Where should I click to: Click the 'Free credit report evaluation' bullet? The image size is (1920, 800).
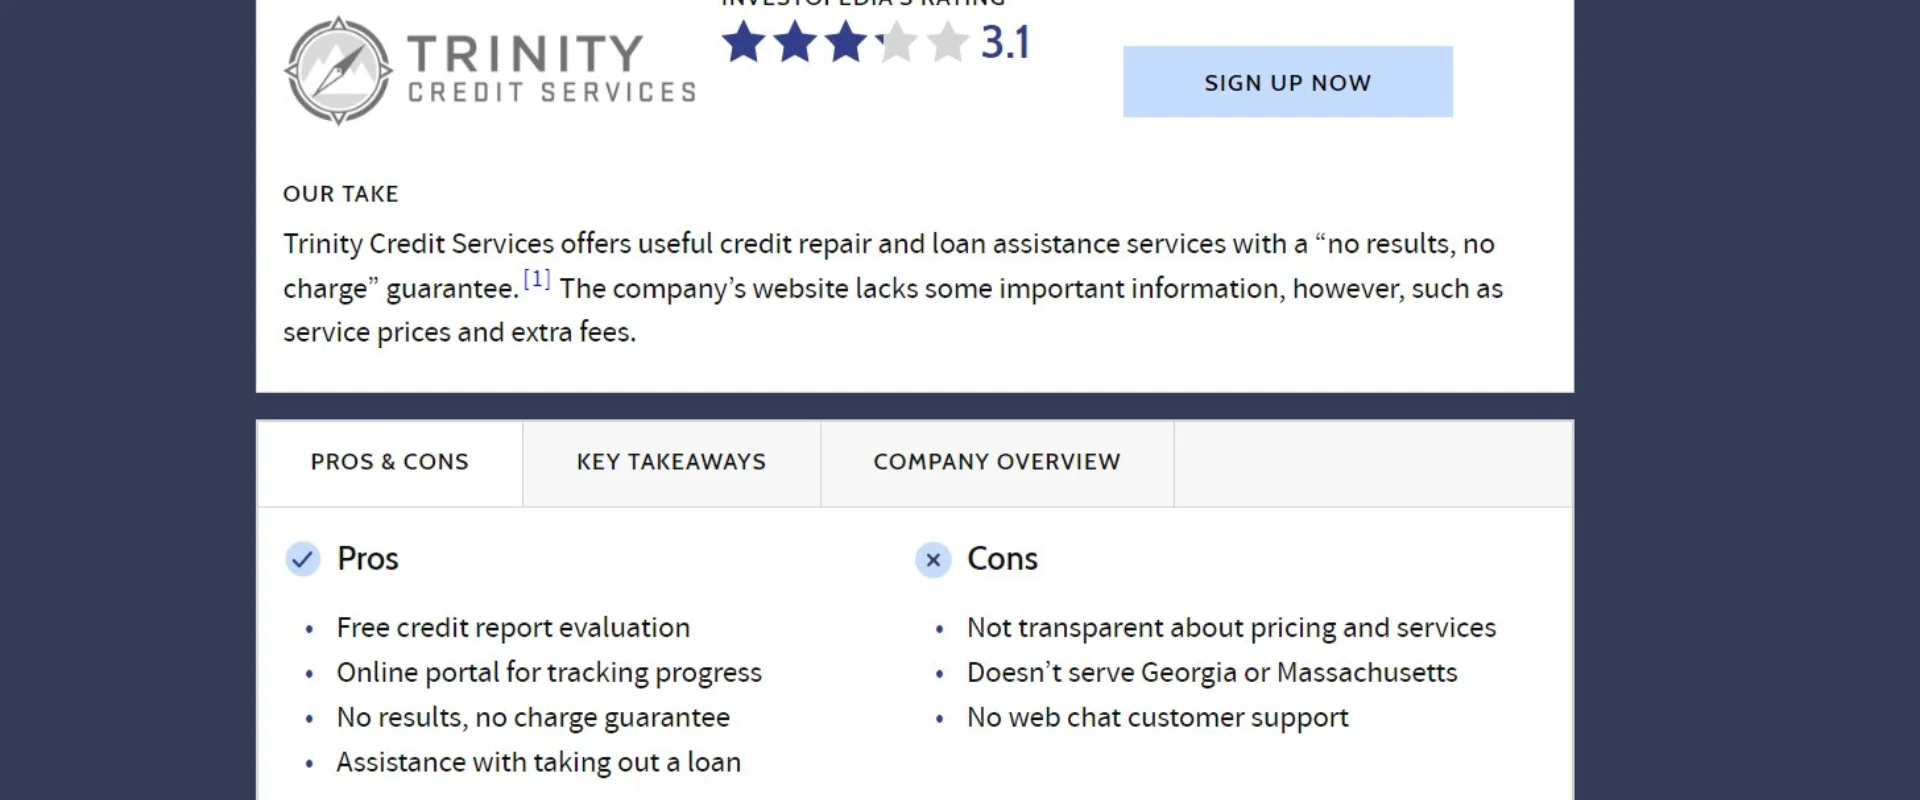[513, 627]
